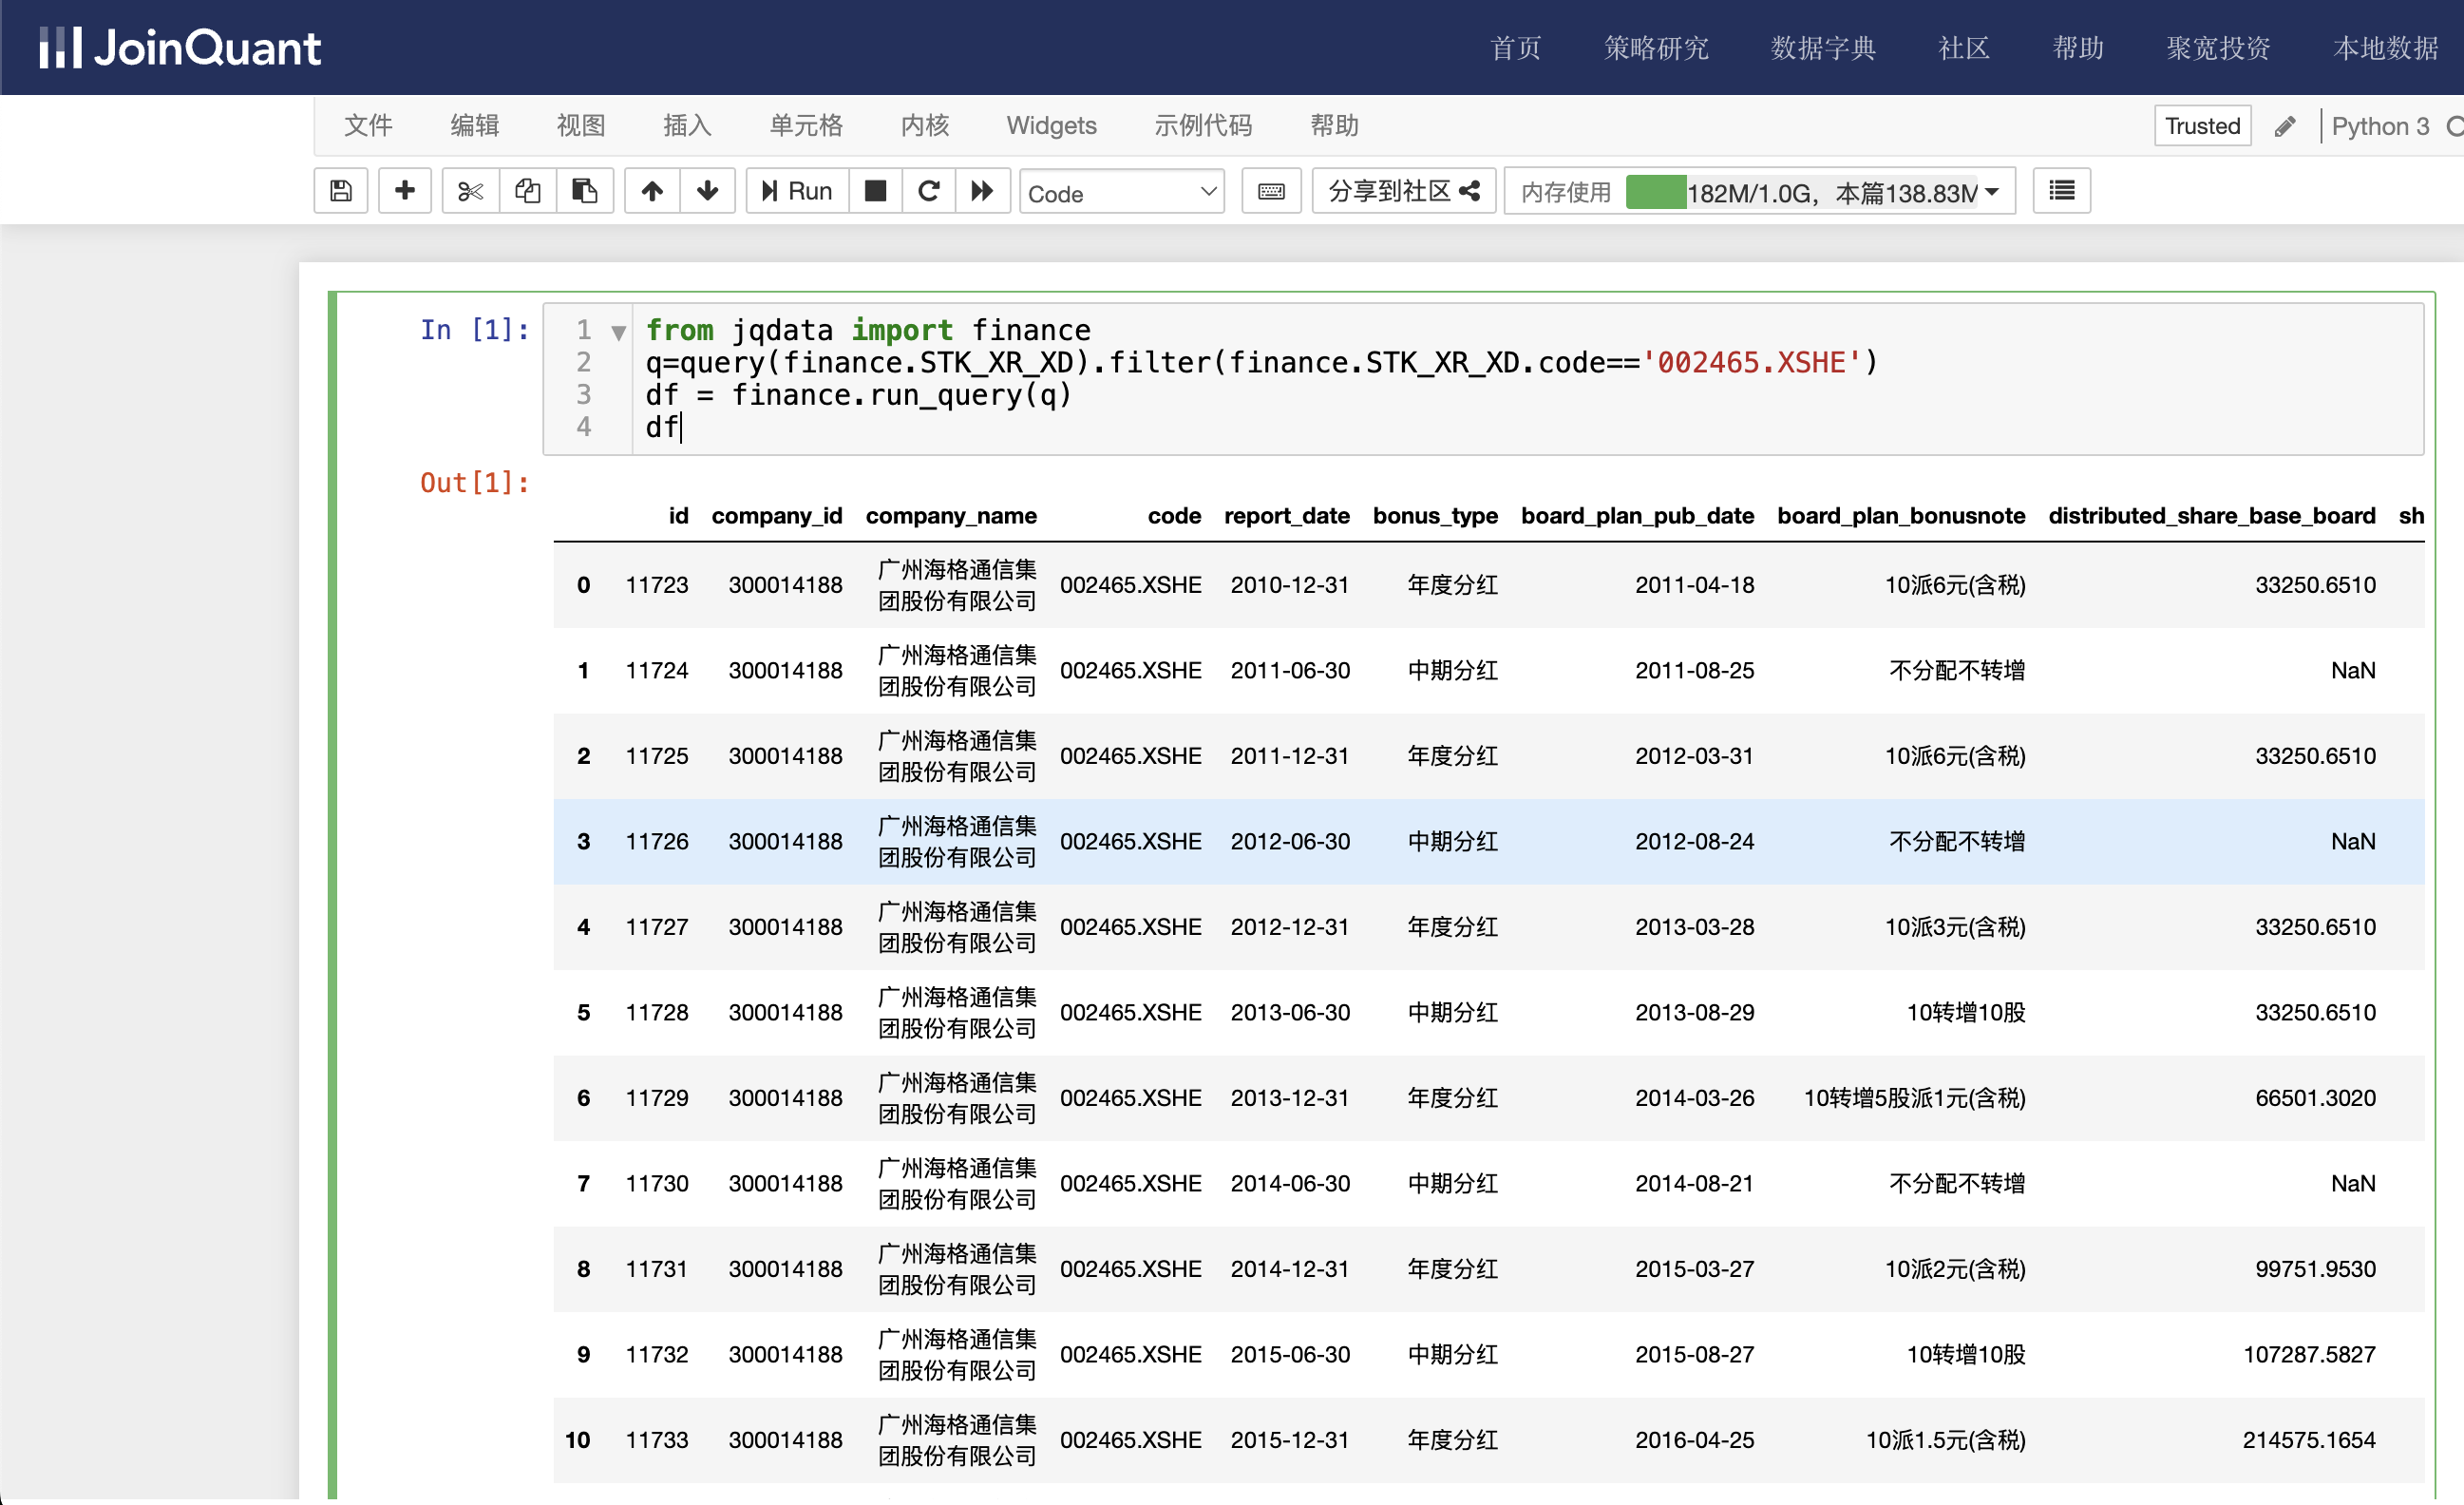Click the paste cell icon
The width and height of the screenshot is (2464, 1505).
coord(584,190)
